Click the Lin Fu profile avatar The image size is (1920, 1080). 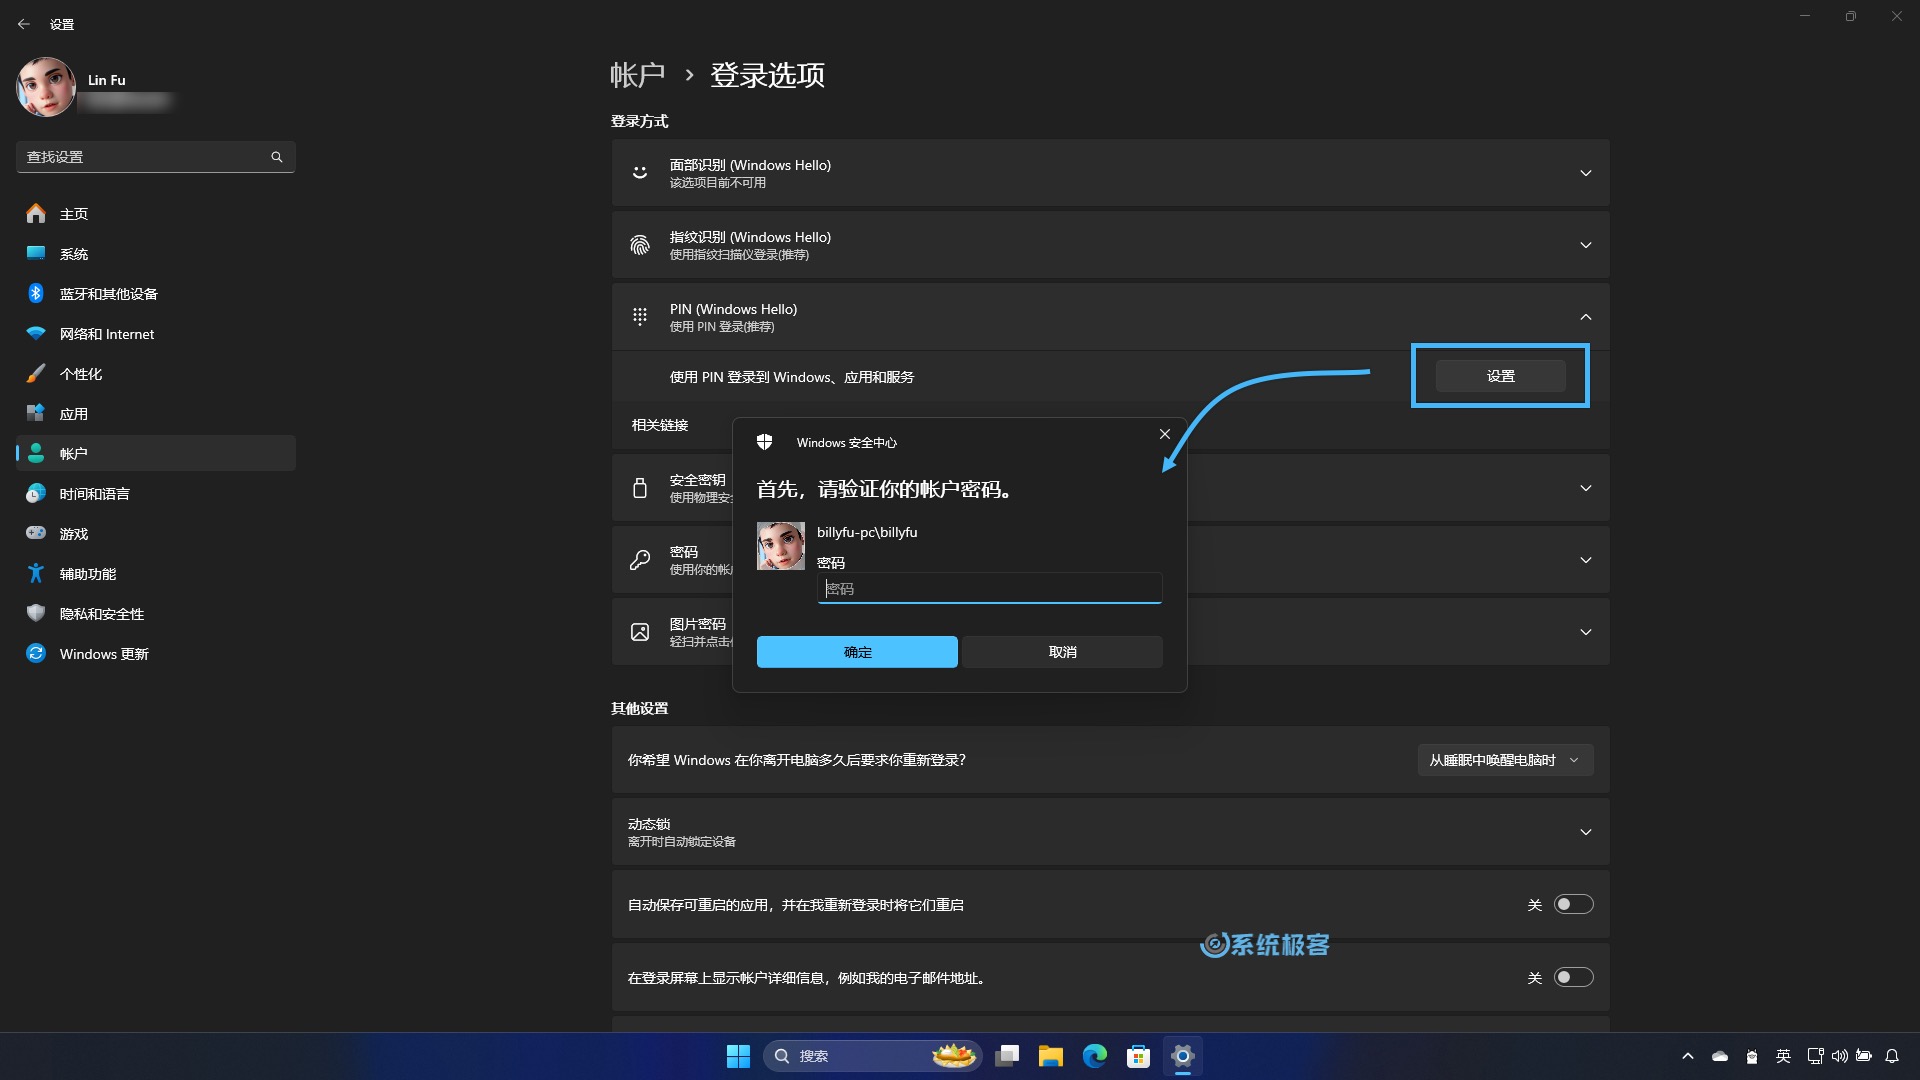coord(45,87)
